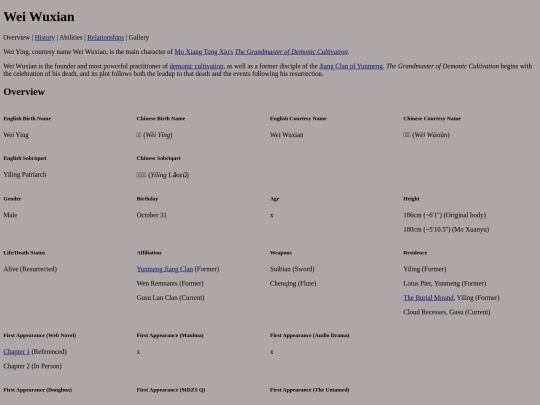Click the First Appearance (Manhua) label

coord(170,335)
